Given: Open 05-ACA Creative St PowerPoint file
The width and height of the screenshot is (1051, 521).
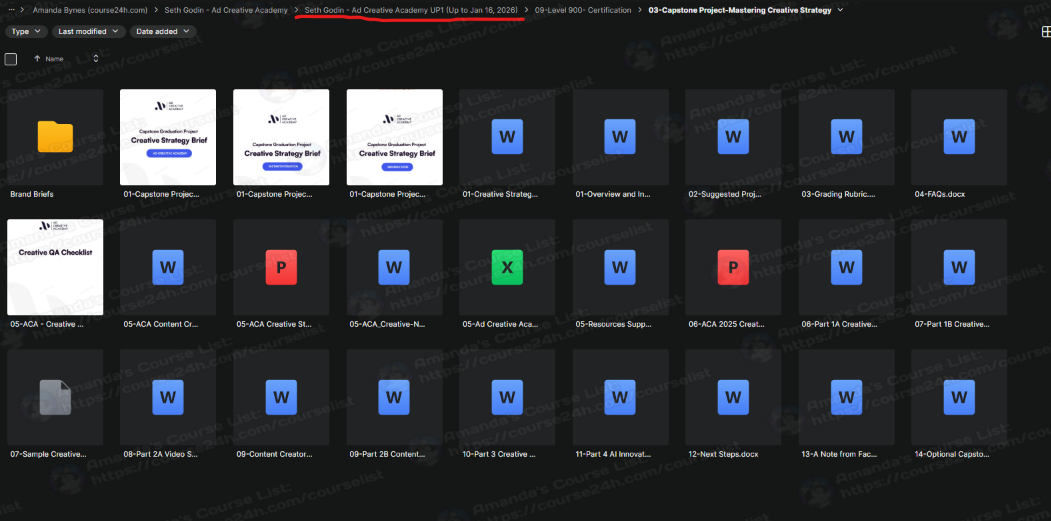Looking at the screenshot, I should (x=281, y=267).
